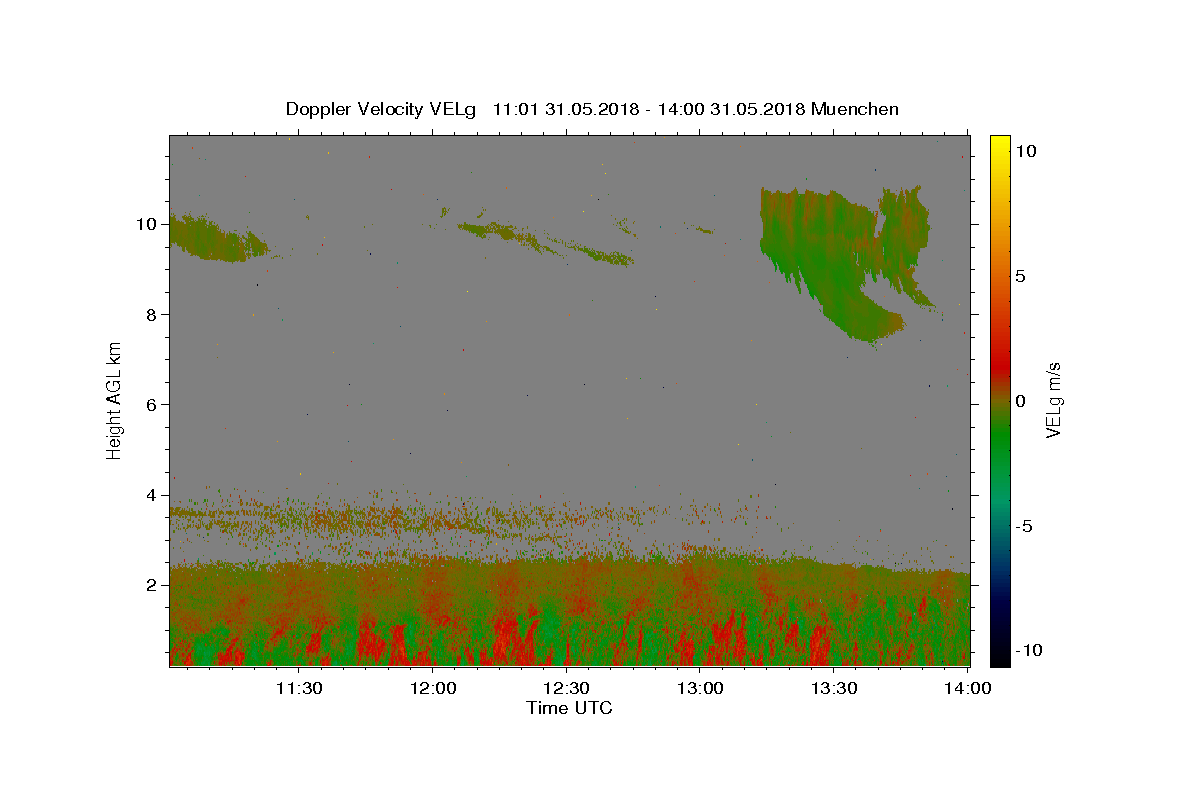
Task: Click the height axis label 2
Action: coord(153,585)
